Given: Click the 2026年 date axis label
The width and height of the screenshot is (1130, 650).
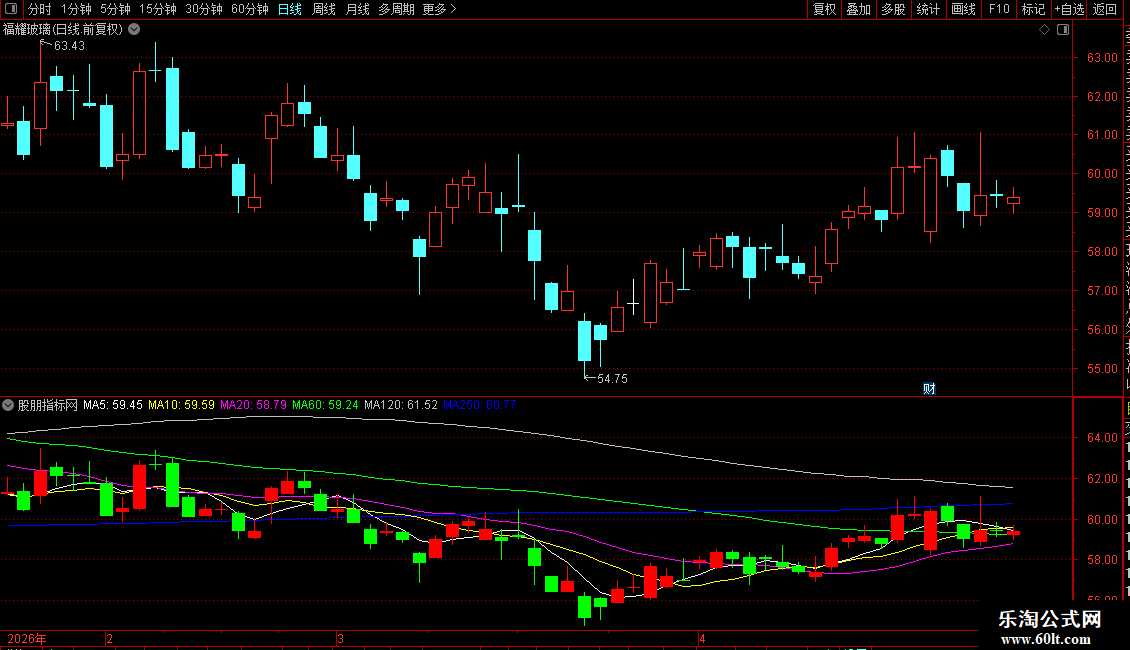Looking at the screenshot, I should click(x=27, y=638).
